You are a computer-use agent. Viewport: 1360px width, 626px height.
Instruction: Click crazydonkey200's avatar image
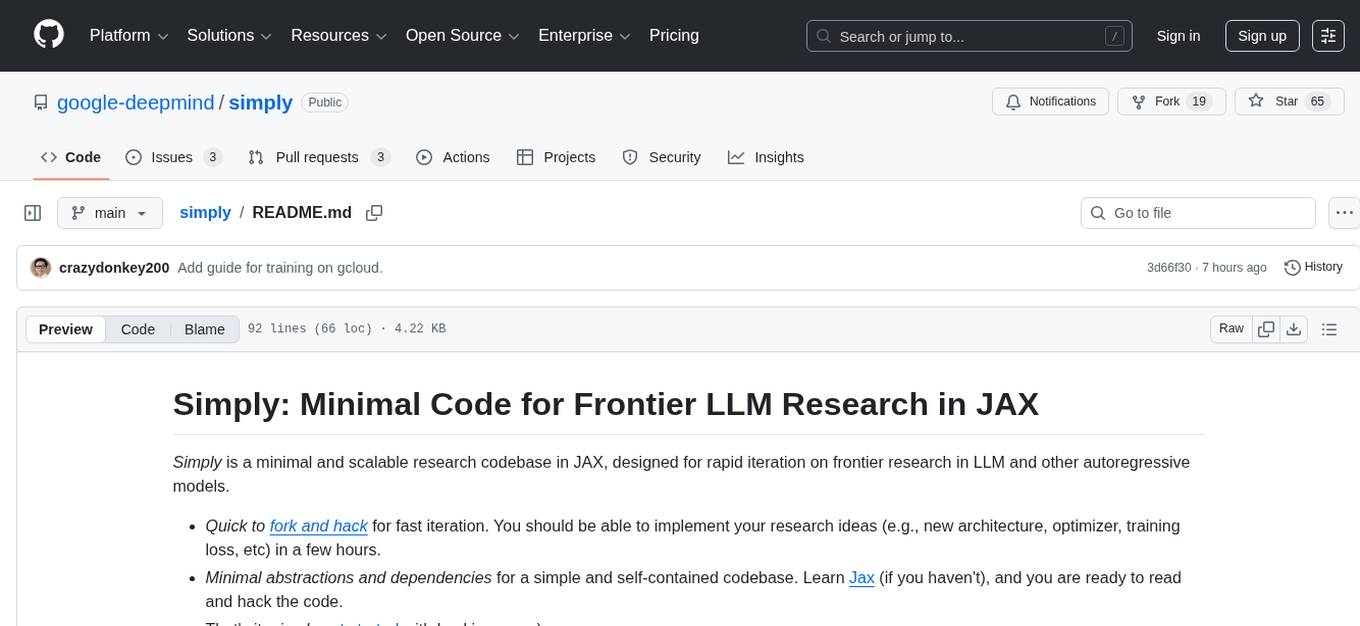click(x=41, y=267)
